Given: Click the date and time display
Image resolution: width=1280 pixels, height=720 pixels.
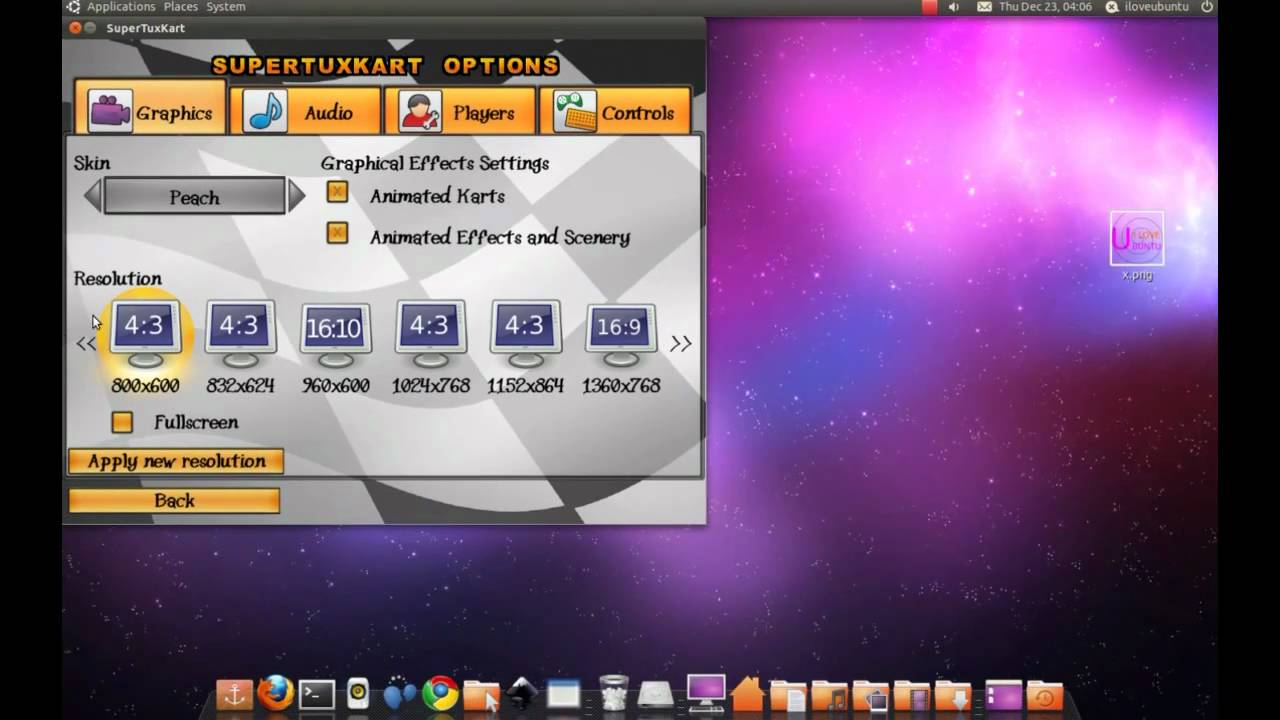Looking at the screenshot, I should click(x=1045, y=7).
